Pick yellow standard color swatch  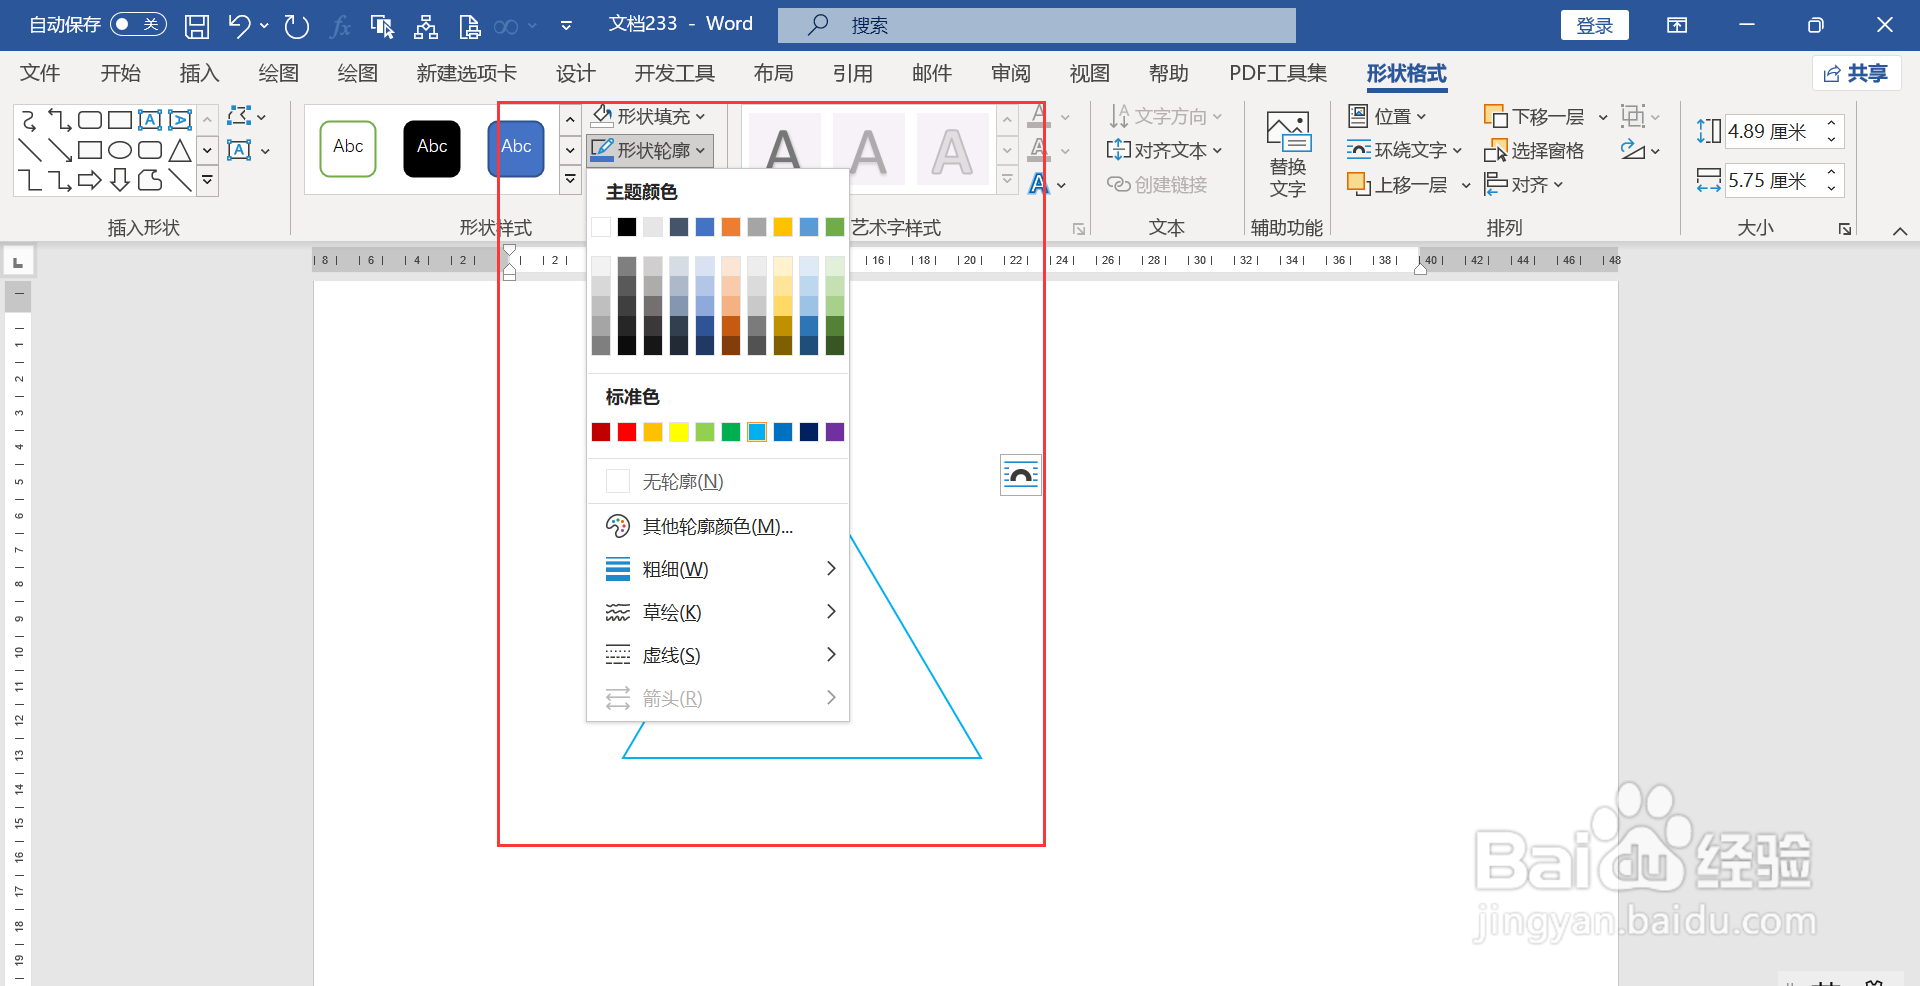click(679, 432)
